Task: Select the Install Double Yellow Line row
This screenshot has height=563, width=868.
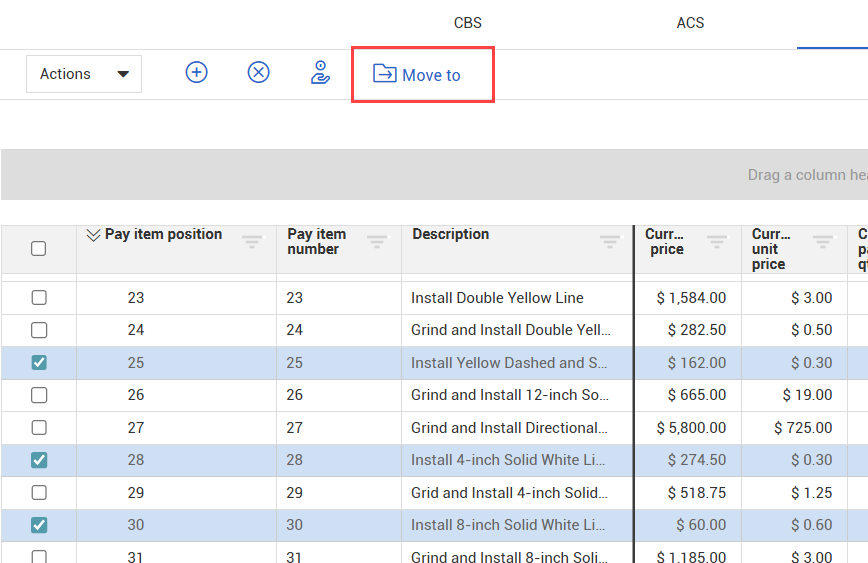Action: (x=497, y=298)
